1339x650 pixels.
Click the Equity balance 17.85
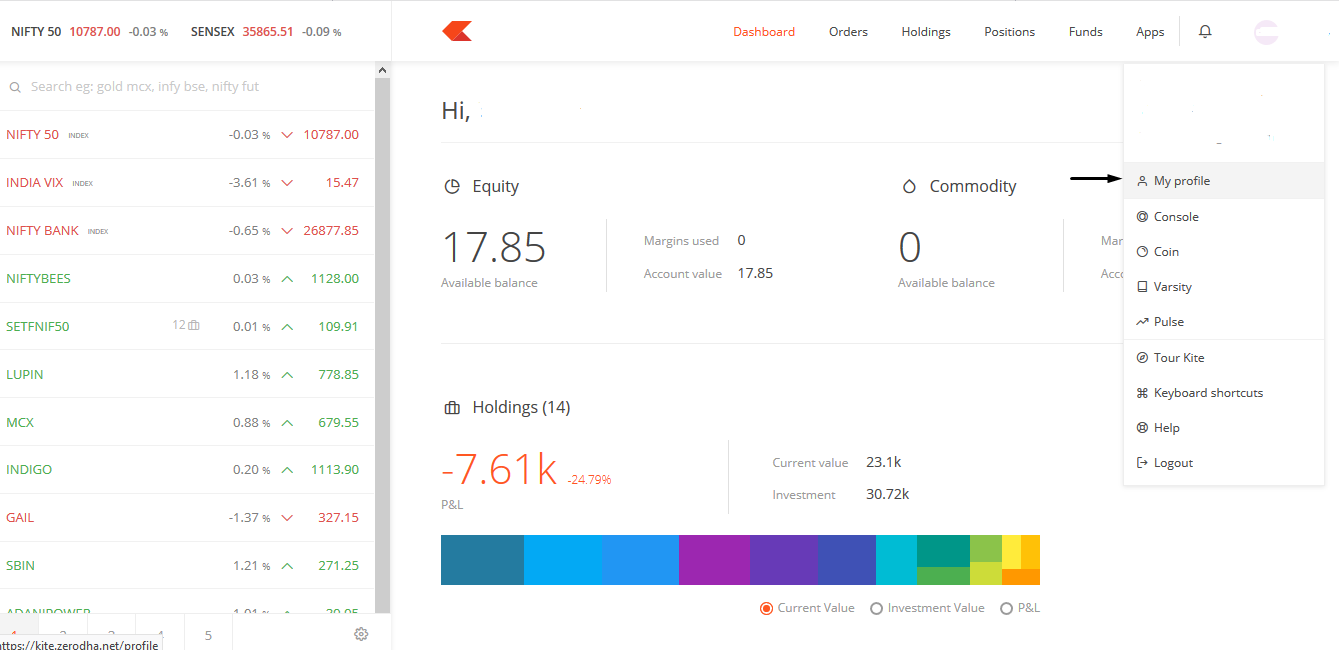pos(494,247)
